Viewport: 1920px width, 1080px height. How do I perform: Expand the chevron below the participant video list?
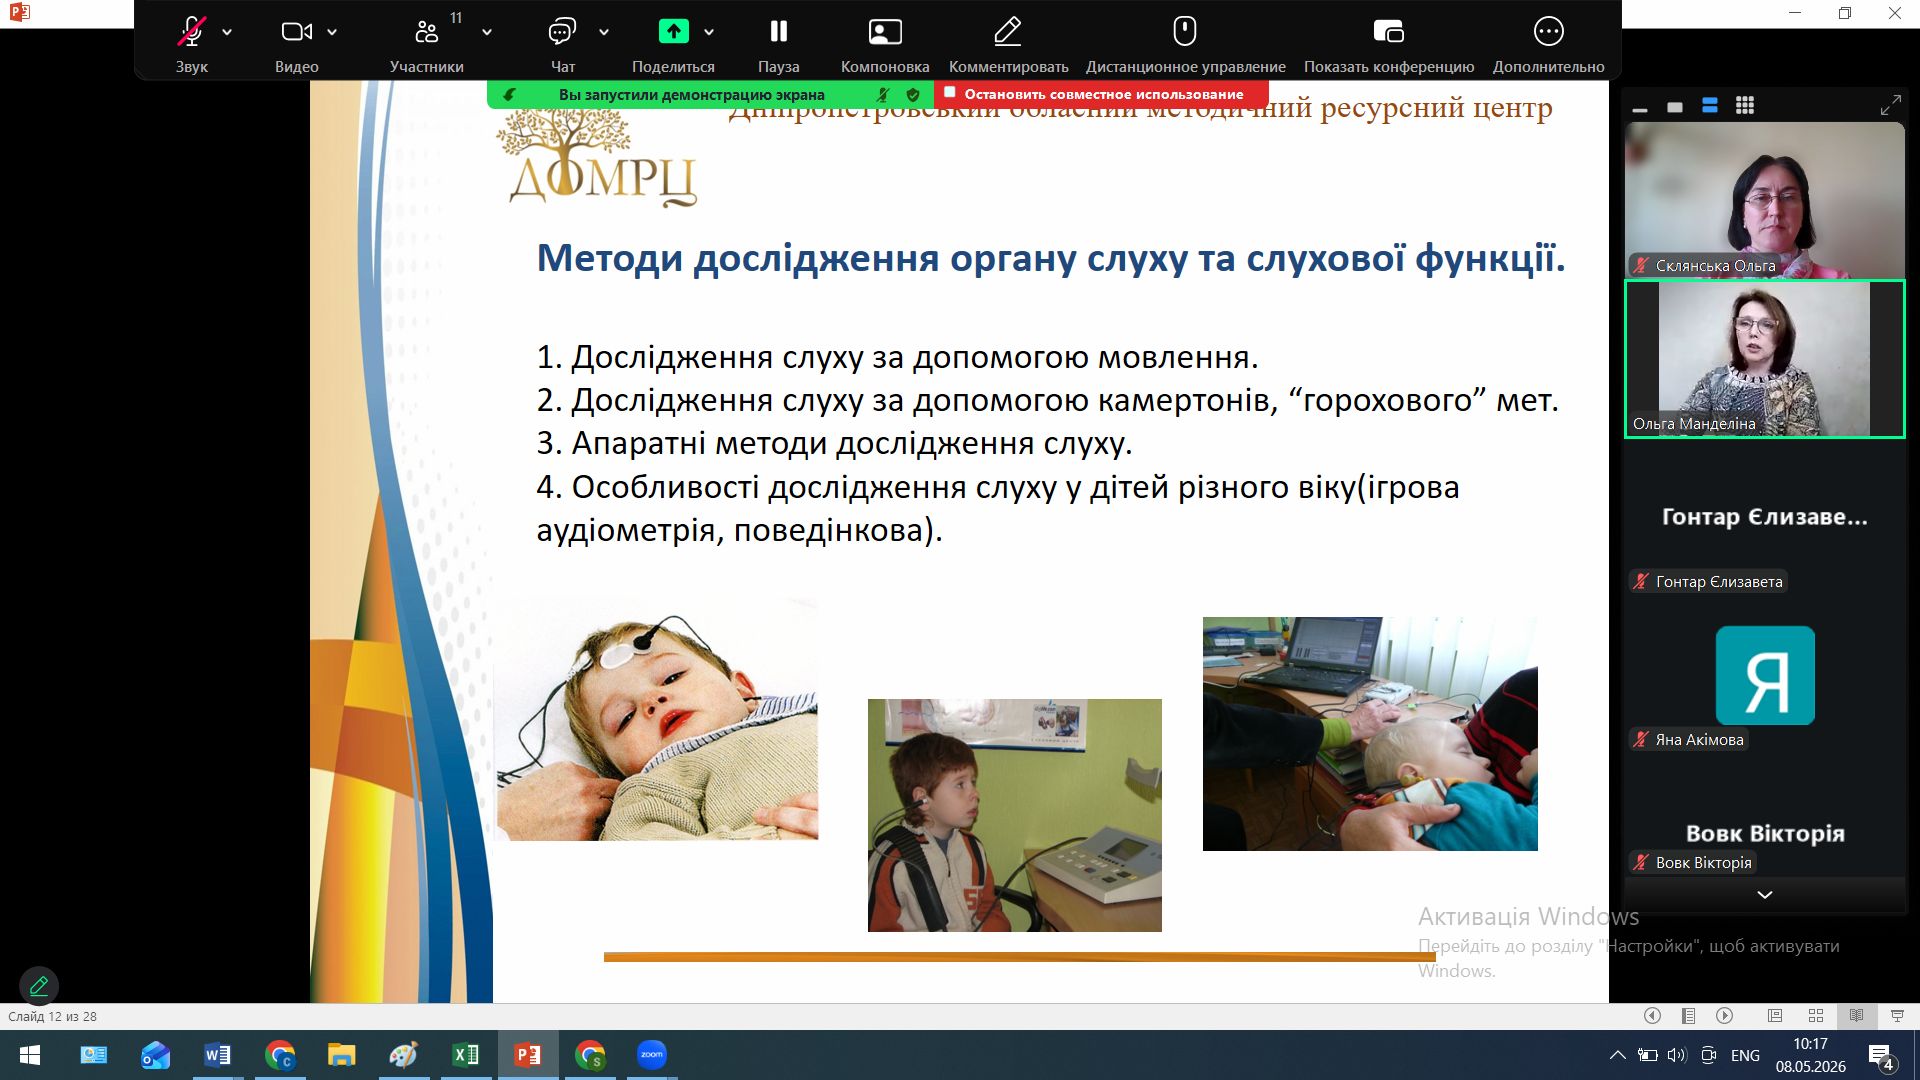1765,895
